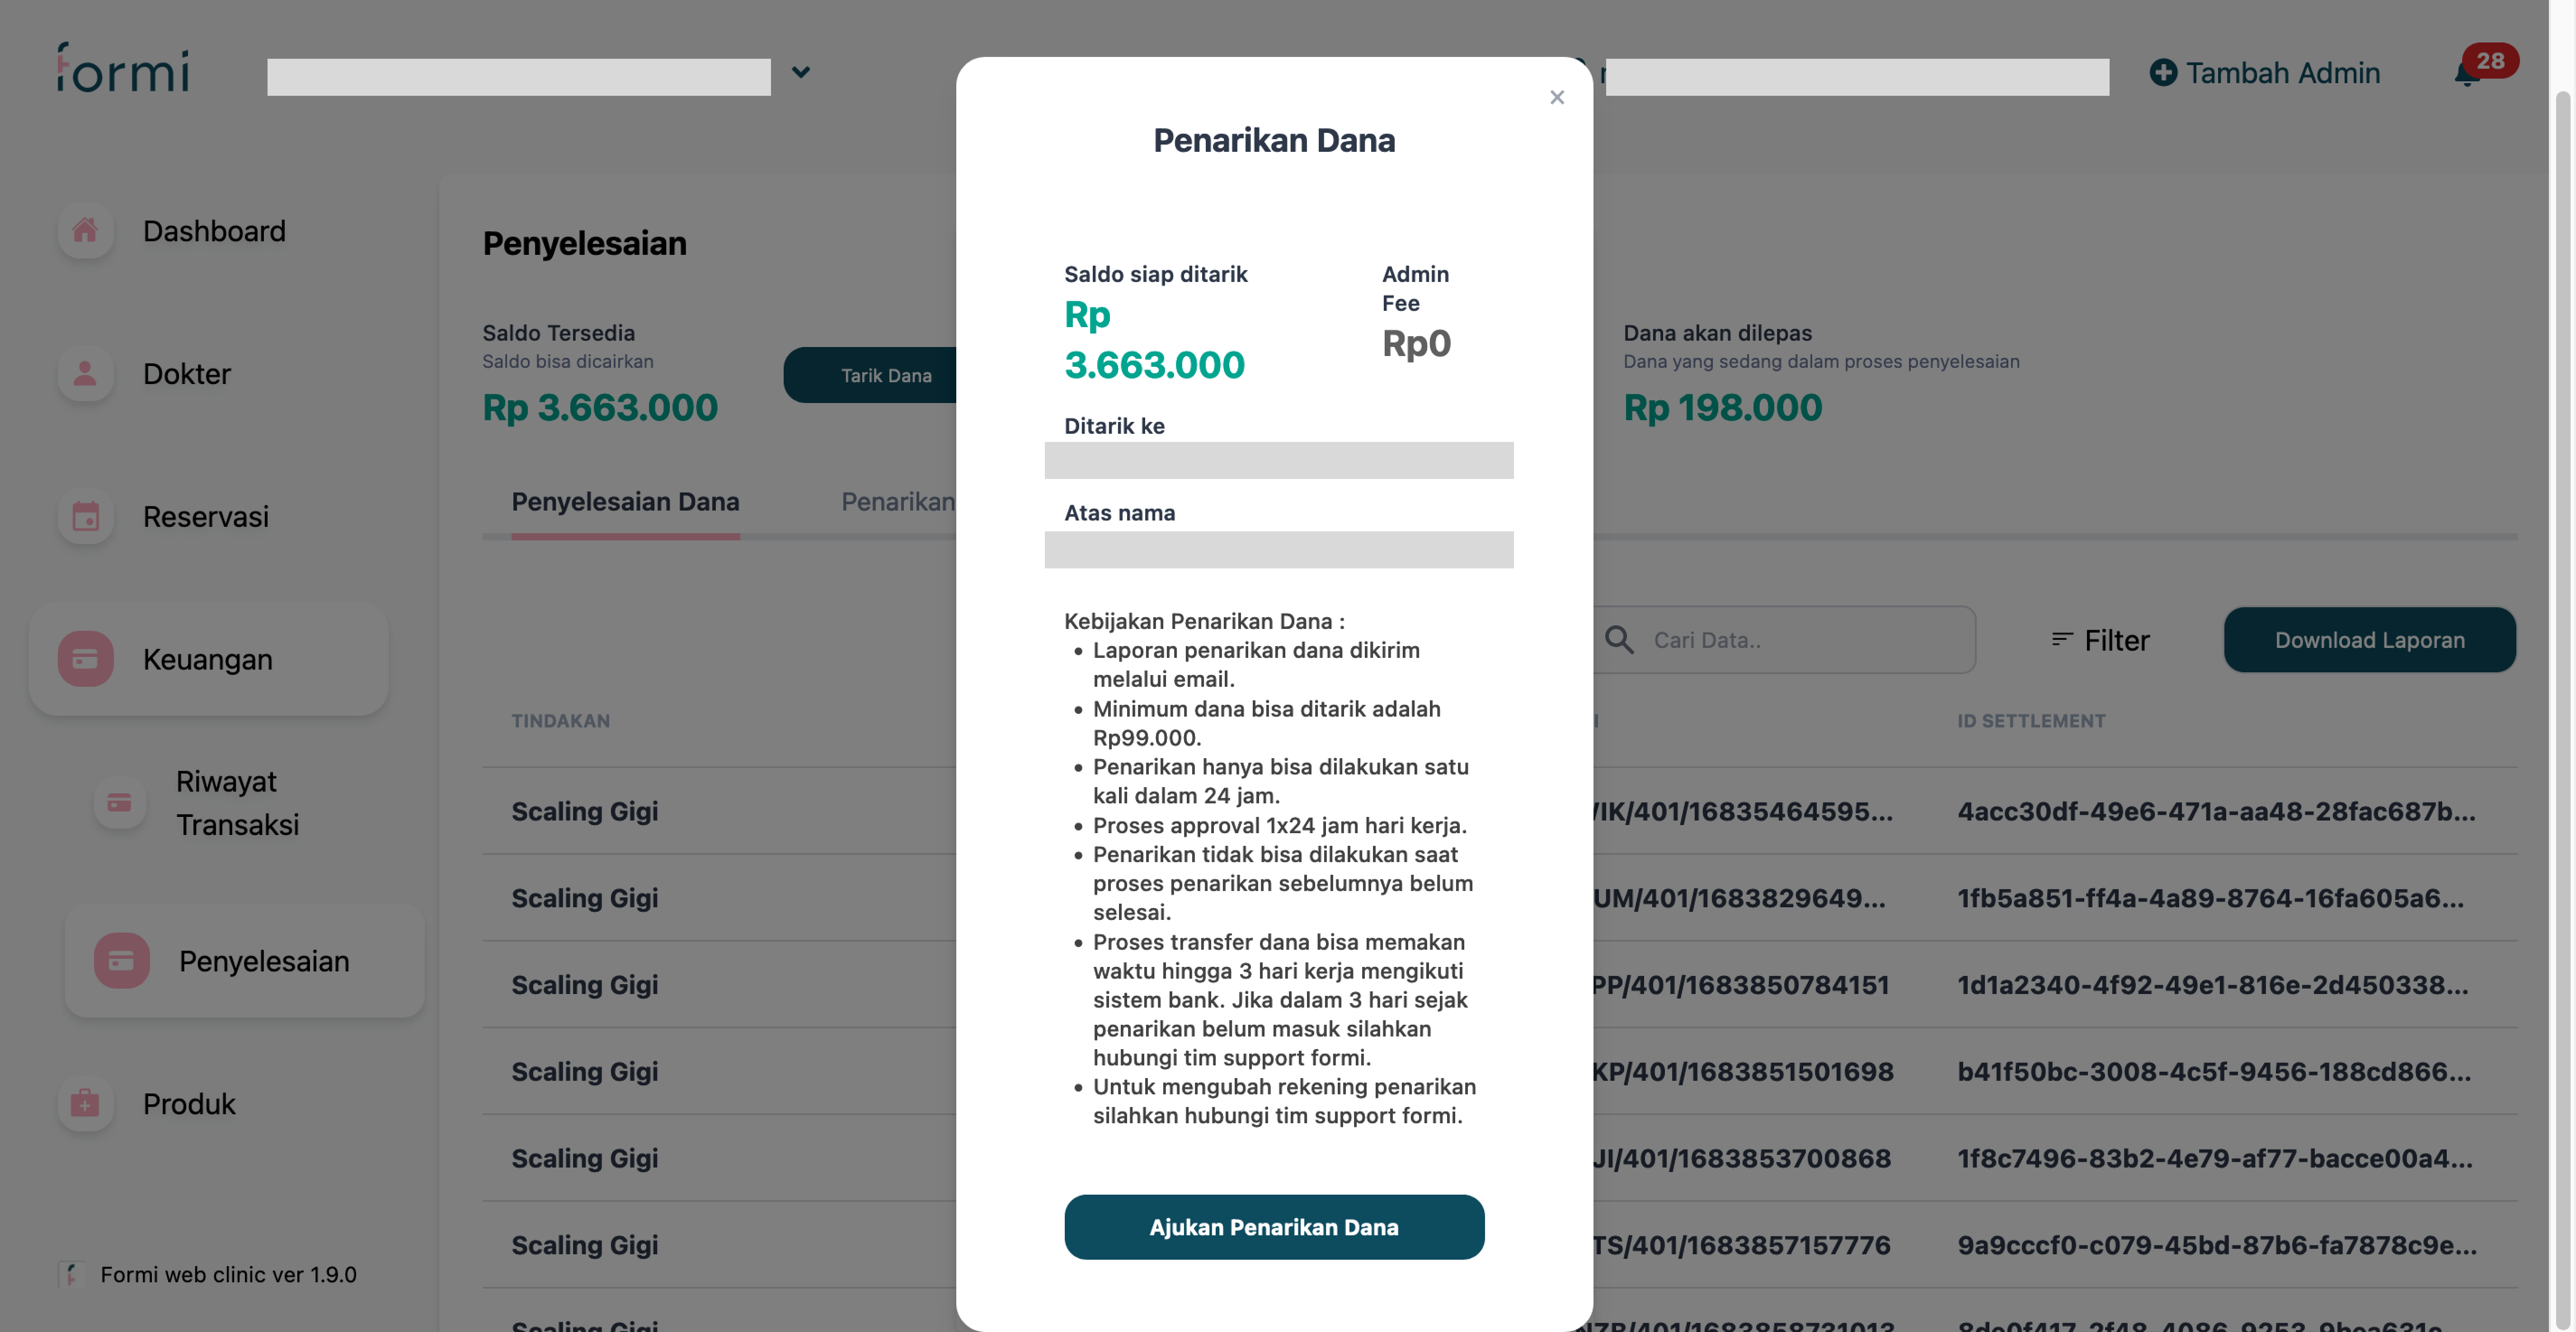The image size is (2576, 1332).
Task: Click the Dashboard home icon
Action: (x=85, y=231)
